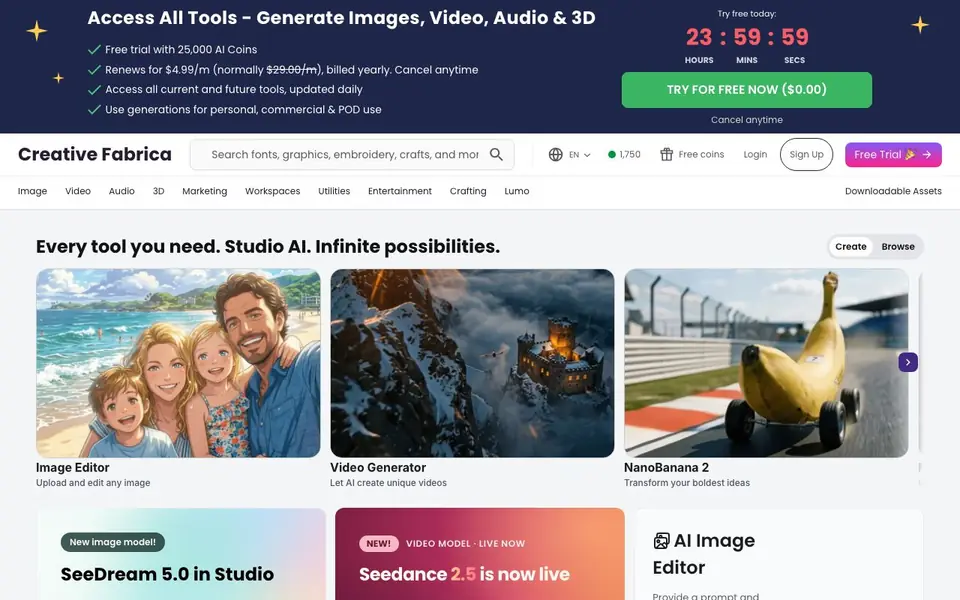Open the EN language dropdown
Viewport: 960px width, 600px height.
click(x=579, y=154)
